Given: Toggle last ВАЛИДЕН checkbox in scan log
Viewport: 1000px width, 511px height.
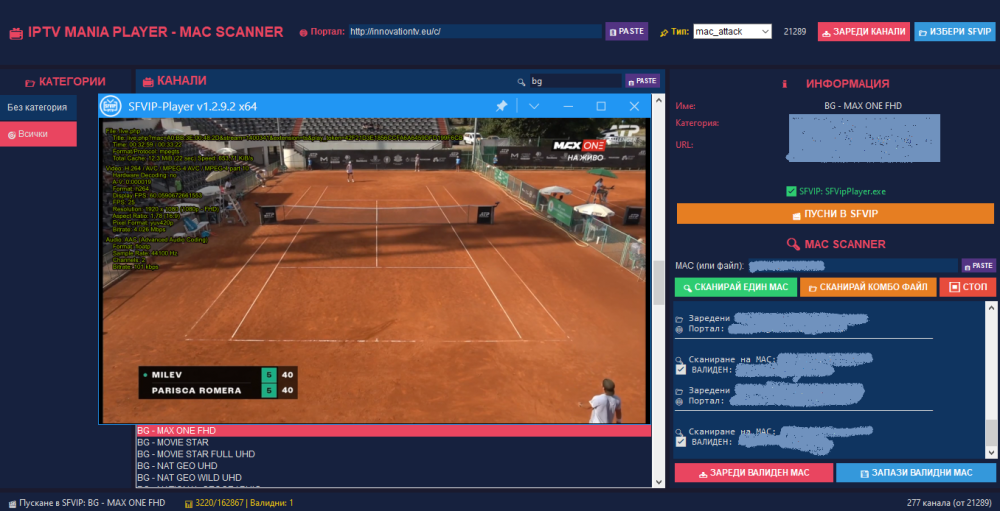Looking at the screenshot, I should click(x=680, y=441).
